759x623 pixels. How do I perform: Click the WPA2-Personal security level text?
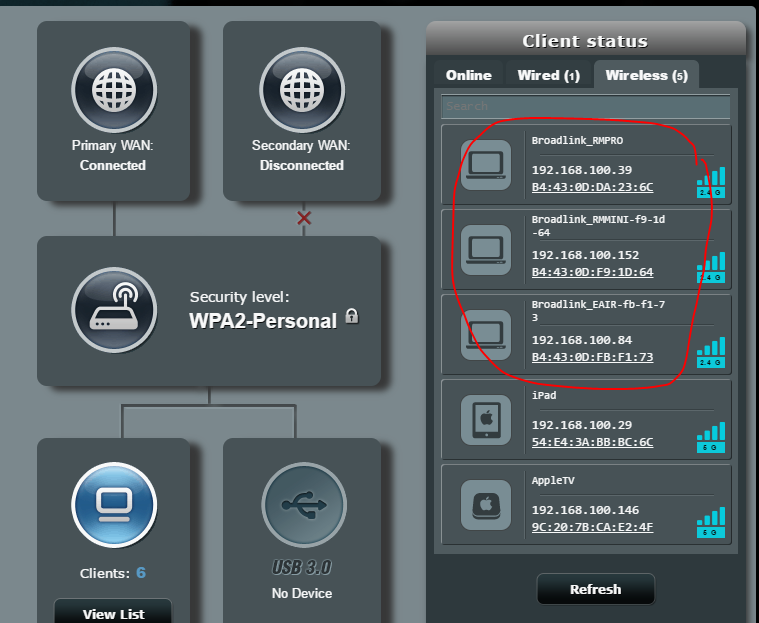263,321
